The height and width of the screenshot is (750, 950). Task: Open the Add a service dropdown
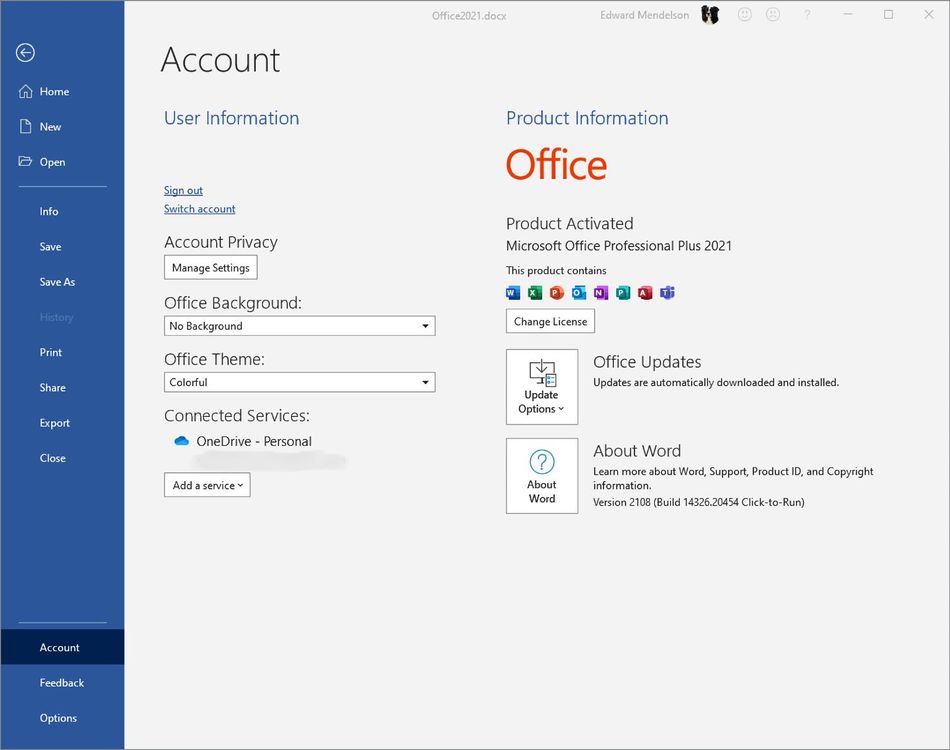click(207, 485)
